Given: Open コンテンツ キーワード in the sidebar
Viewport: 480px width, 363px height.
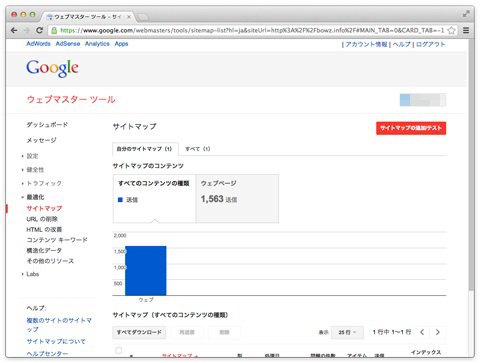Looking at the screenshot, I should (x=57, y=240).
